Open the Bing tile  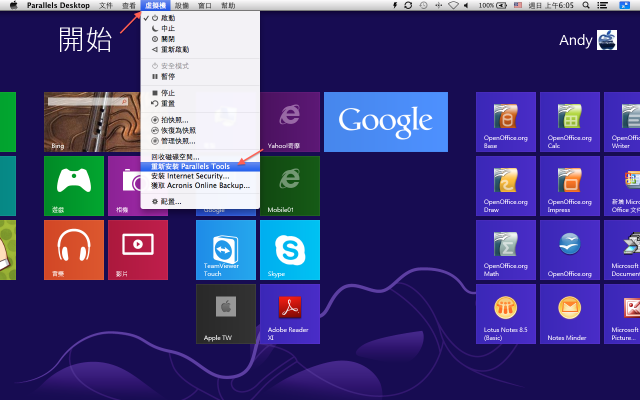pos(92,122)
